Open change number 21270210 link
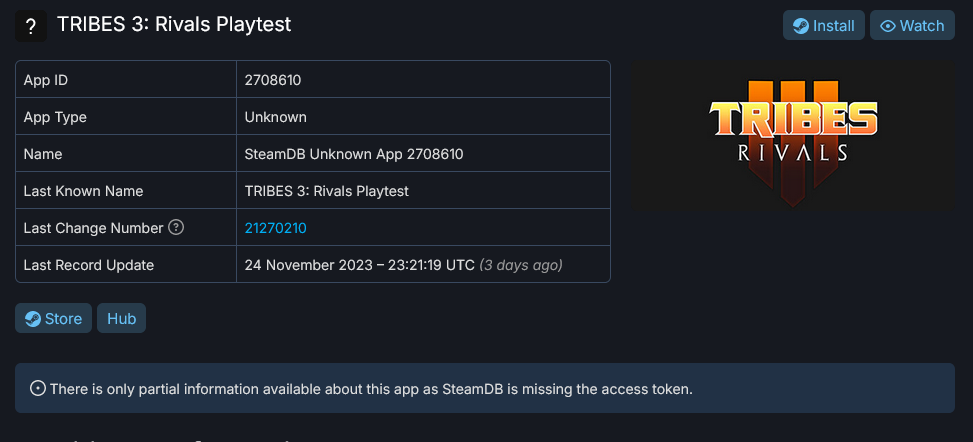This screenshot has width=973, height=442. pyautogui.click(x=275, y=228)
